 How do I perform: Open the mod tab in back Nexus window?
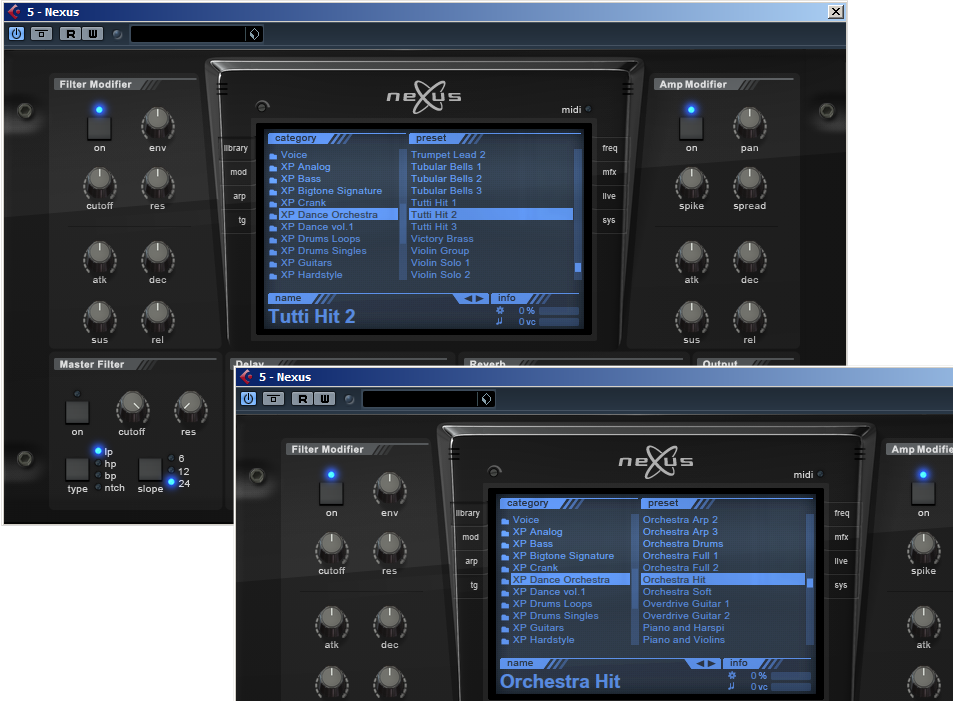[x=238, y=172]
